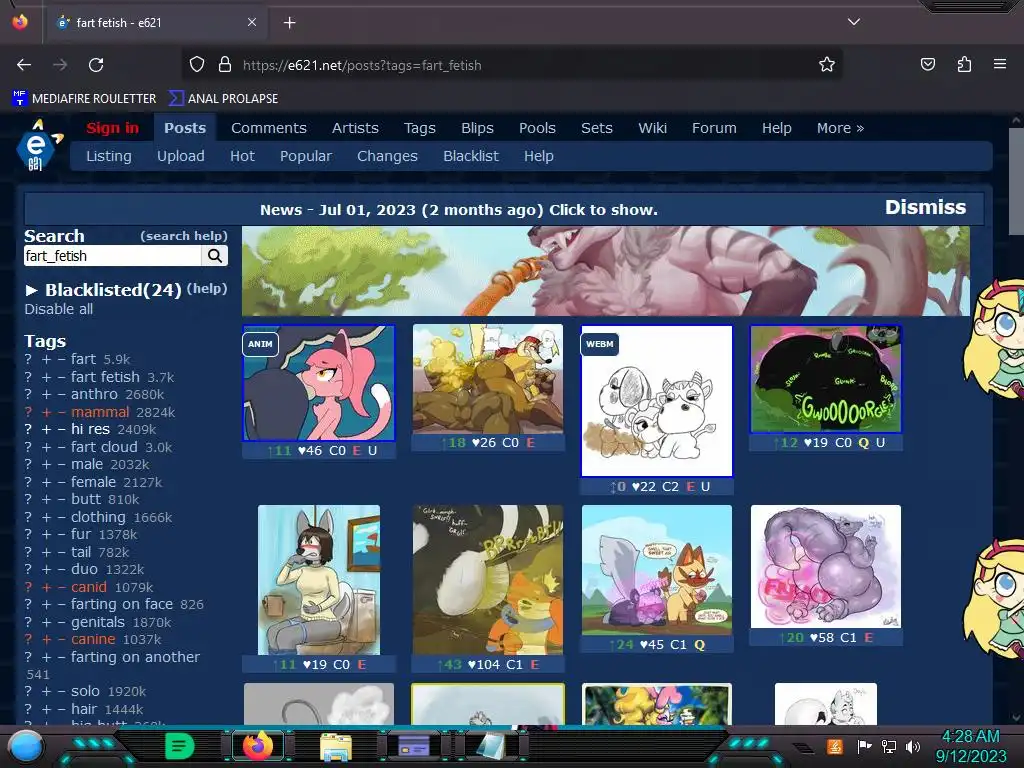Open the tracking protection shield icon
1024x768 pixels.
(197, 65)
